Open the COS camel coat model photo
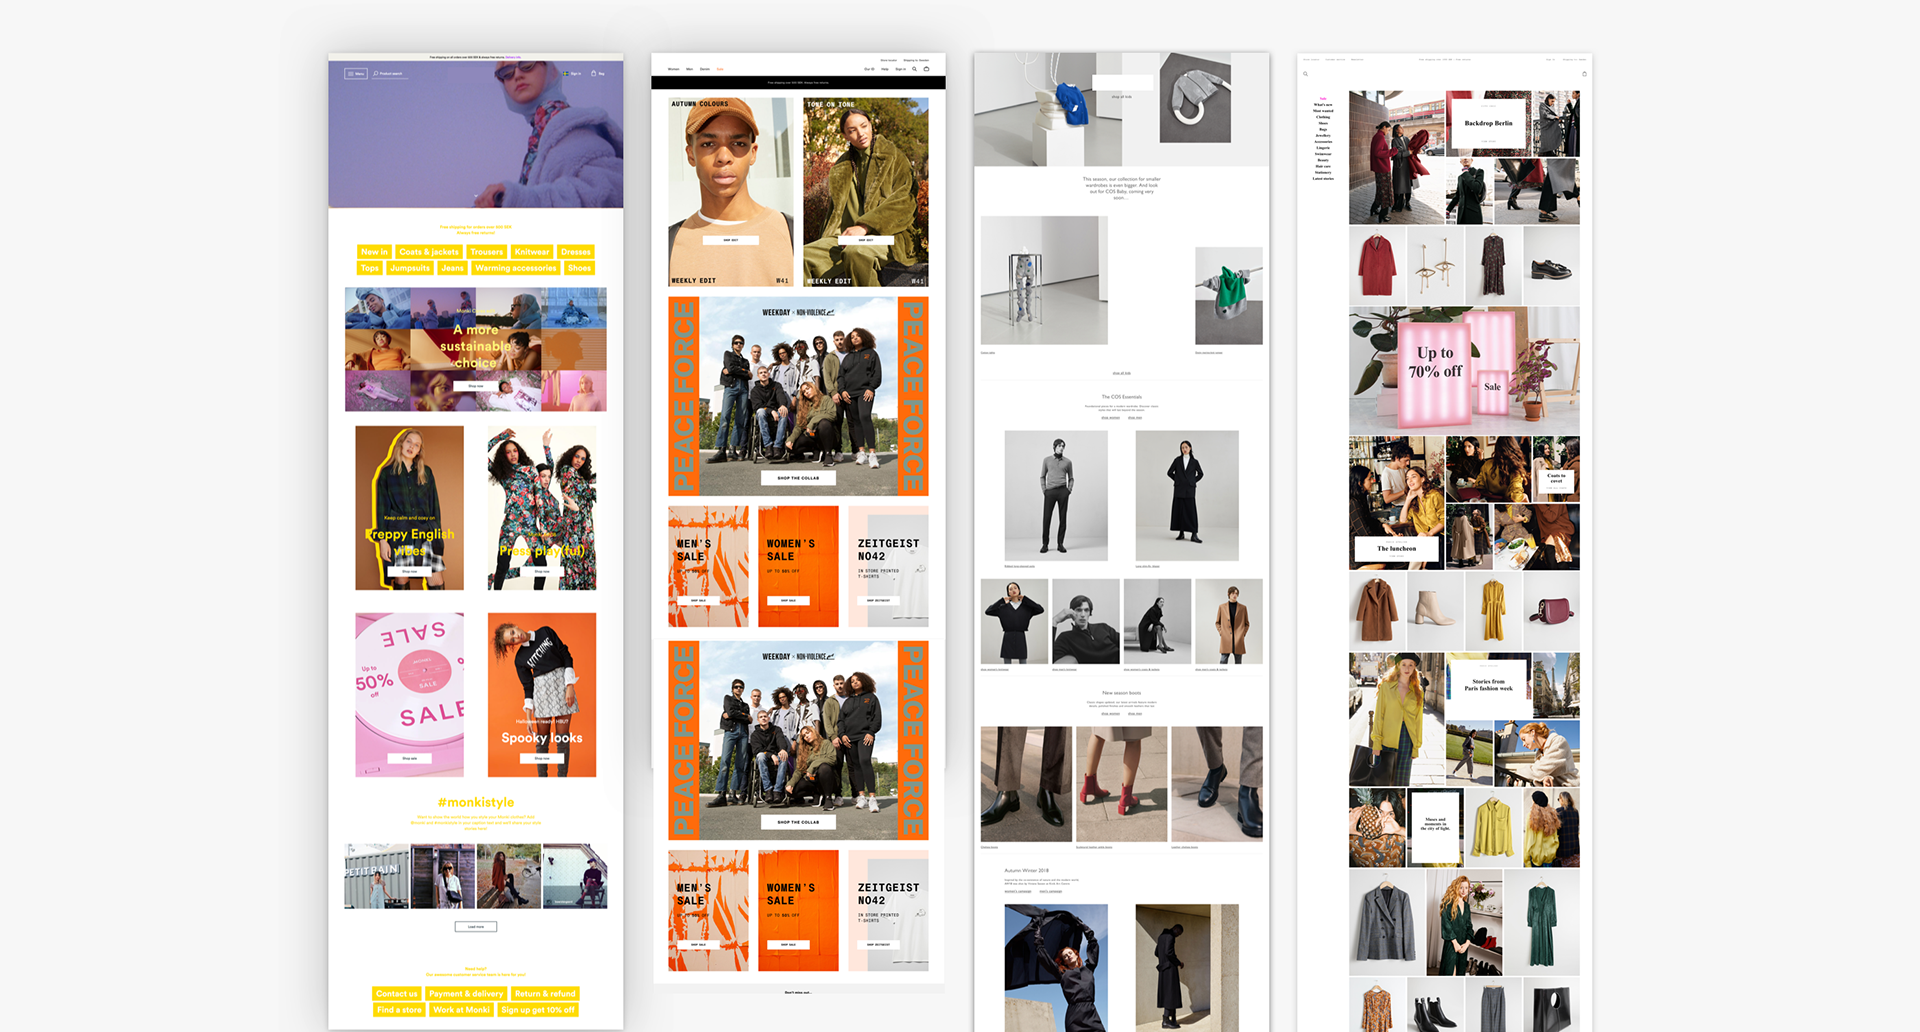This screenshot has height=1032, width=1920. point(1229,621)
